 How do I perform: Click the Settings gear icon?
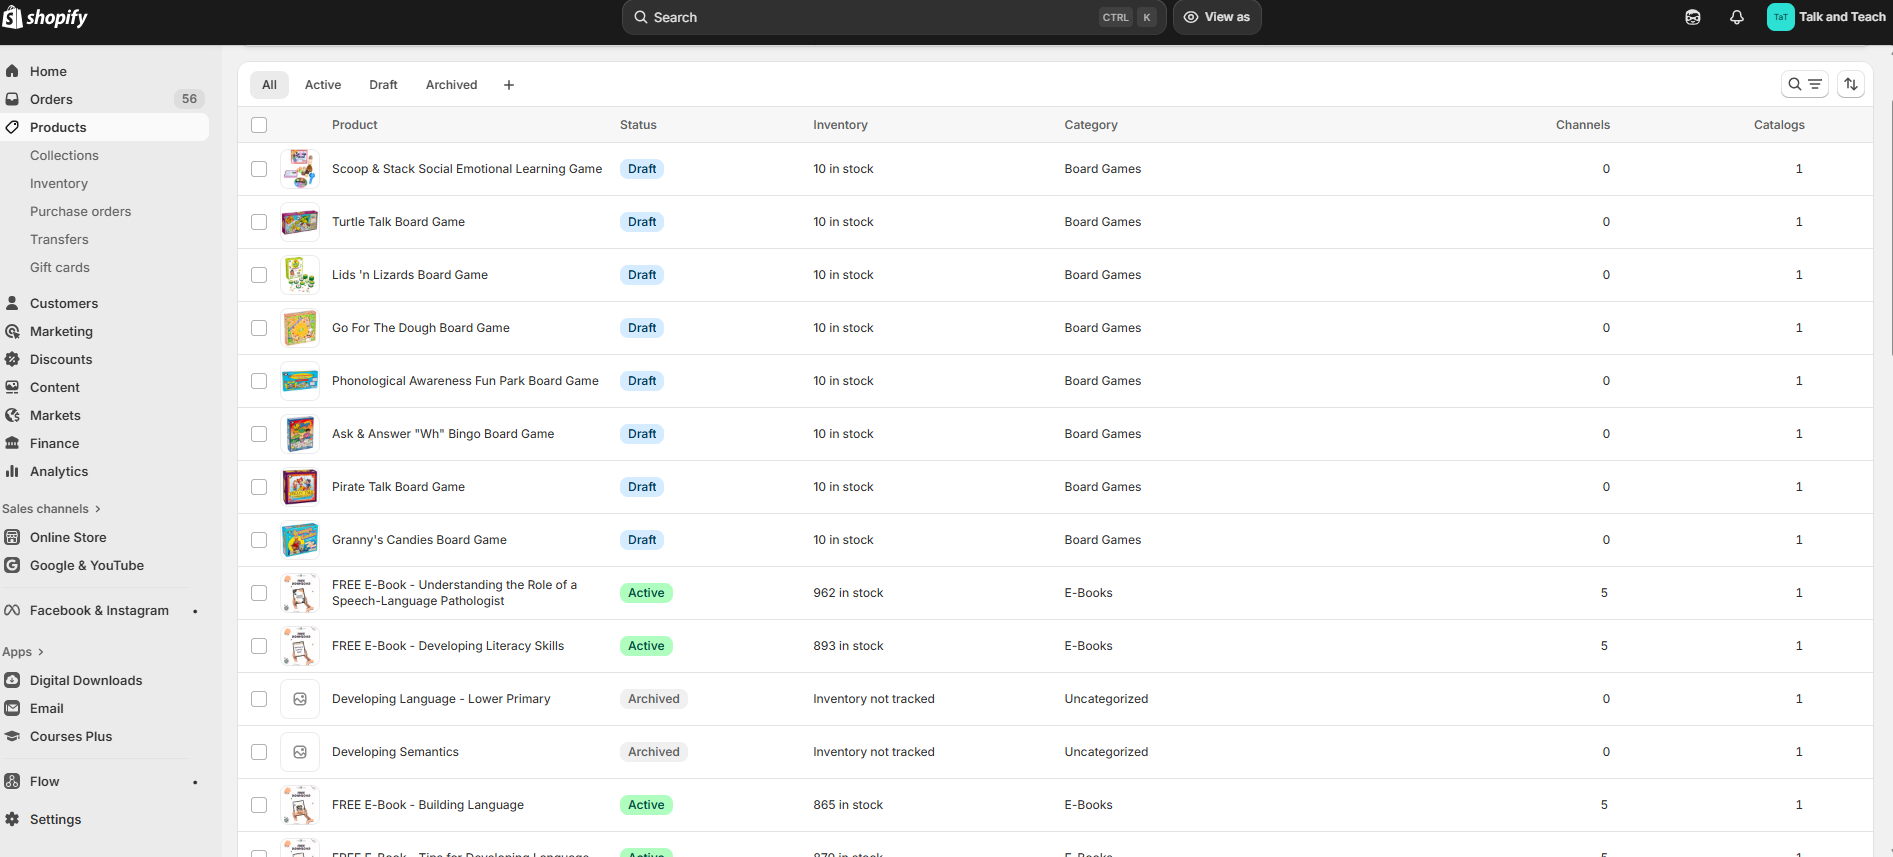click(12, 819)
